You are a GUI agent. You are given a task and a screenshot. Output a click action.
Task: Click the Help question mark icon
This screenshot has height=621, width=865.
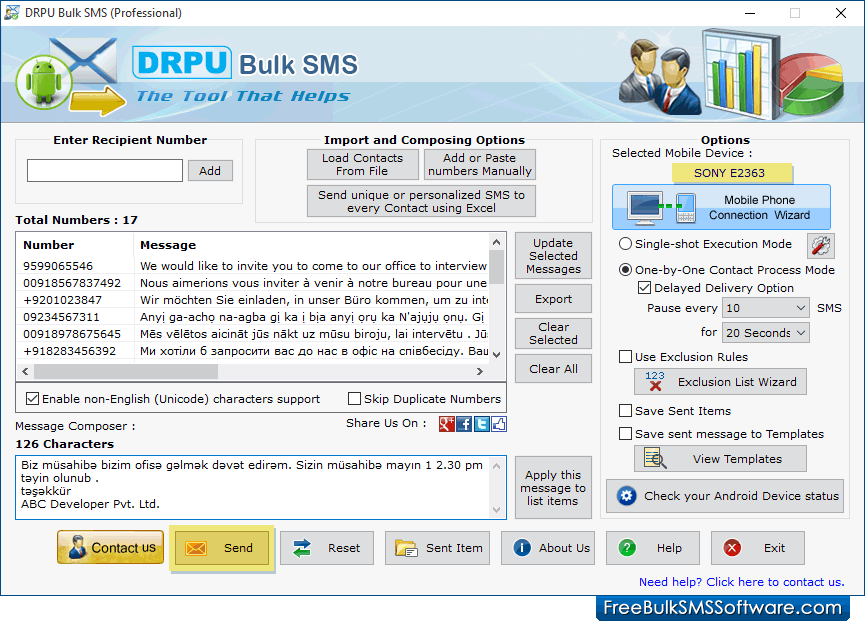pos(627,548)
